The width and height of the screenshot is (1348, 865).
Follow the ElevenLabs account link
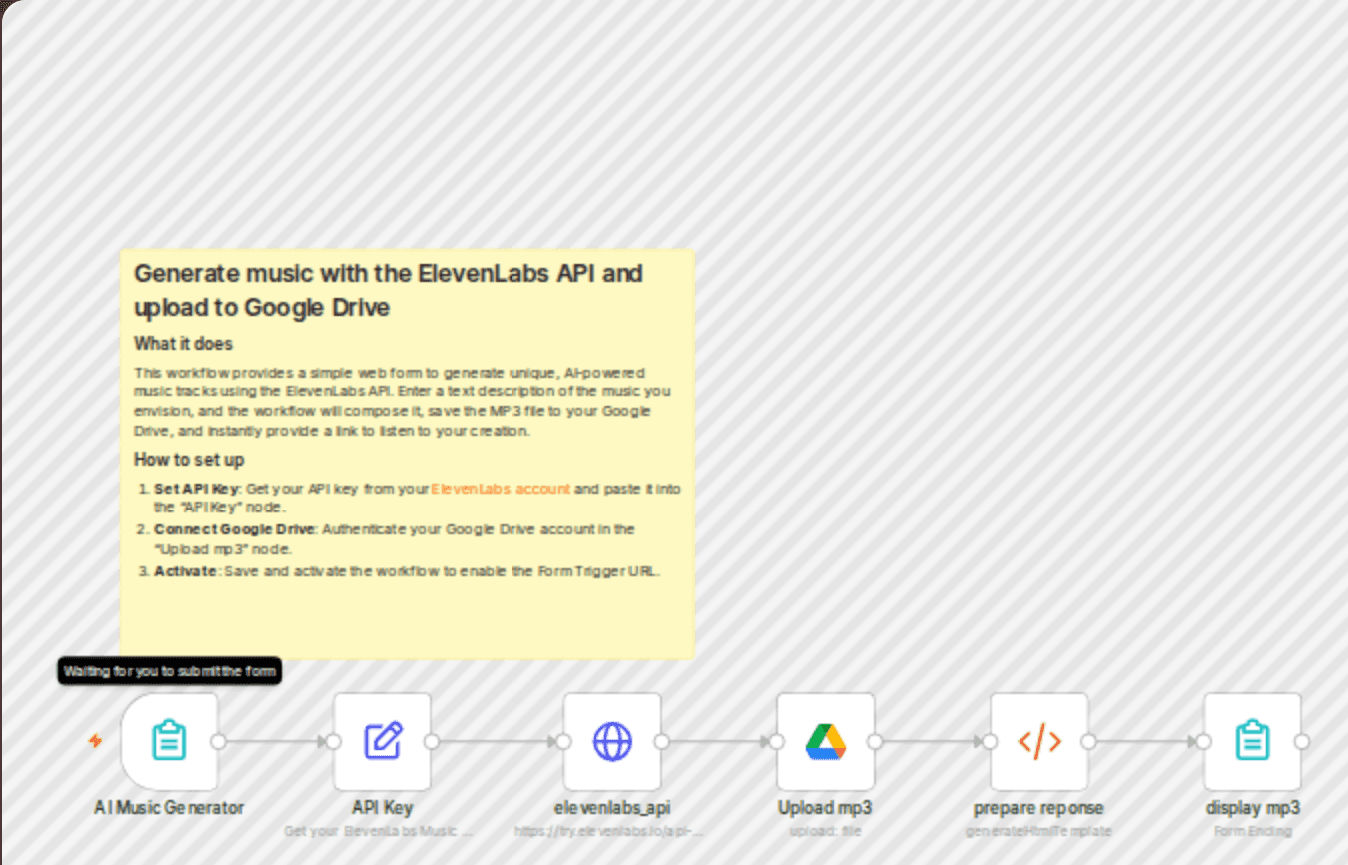501,489
